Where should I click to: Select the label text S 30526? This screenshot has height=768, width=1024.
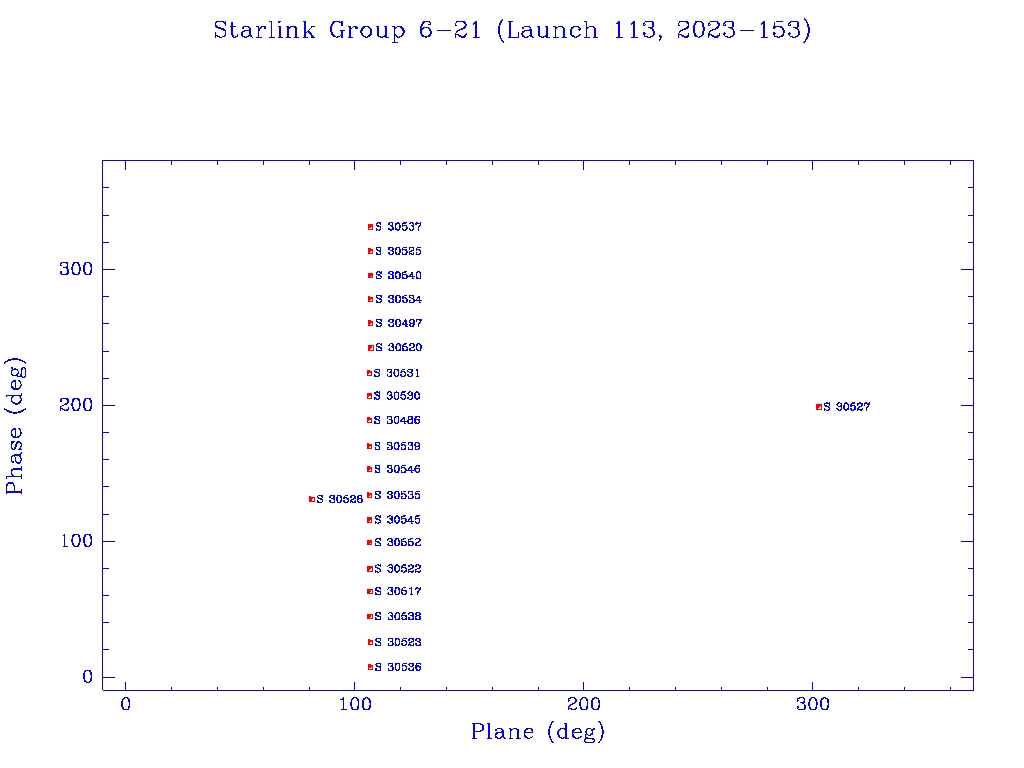click(x=340, y=500)
